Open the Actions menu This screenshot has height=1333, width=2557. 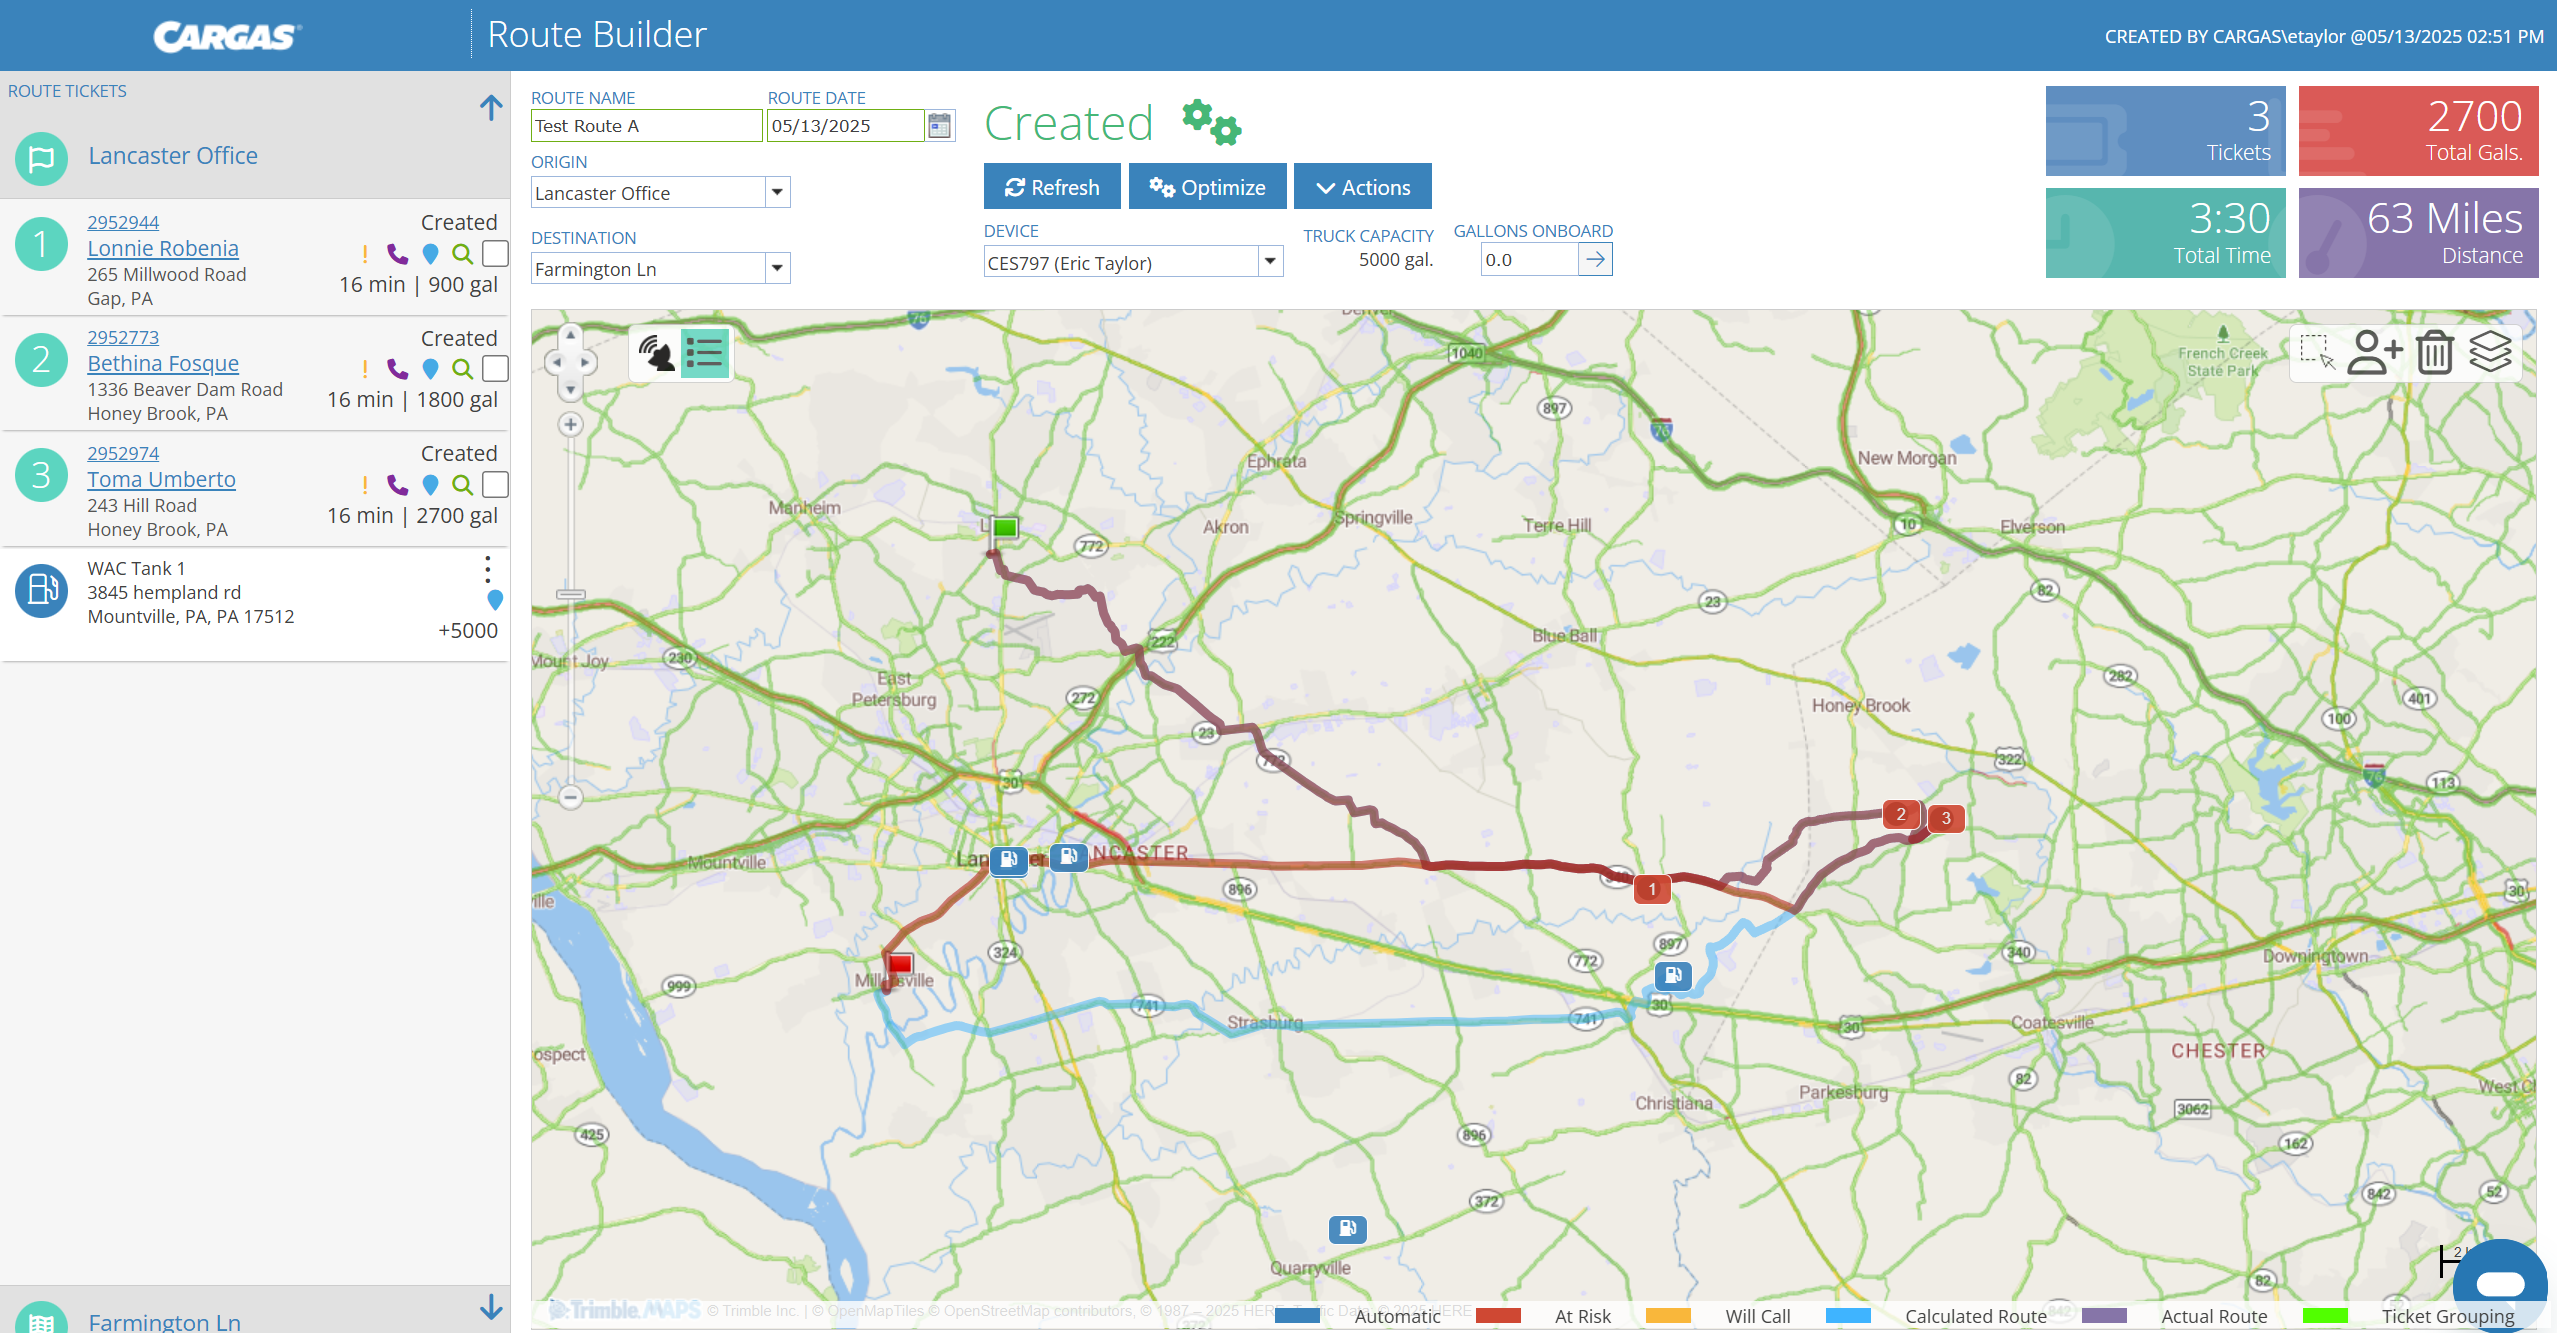(x=1362, y=187)
